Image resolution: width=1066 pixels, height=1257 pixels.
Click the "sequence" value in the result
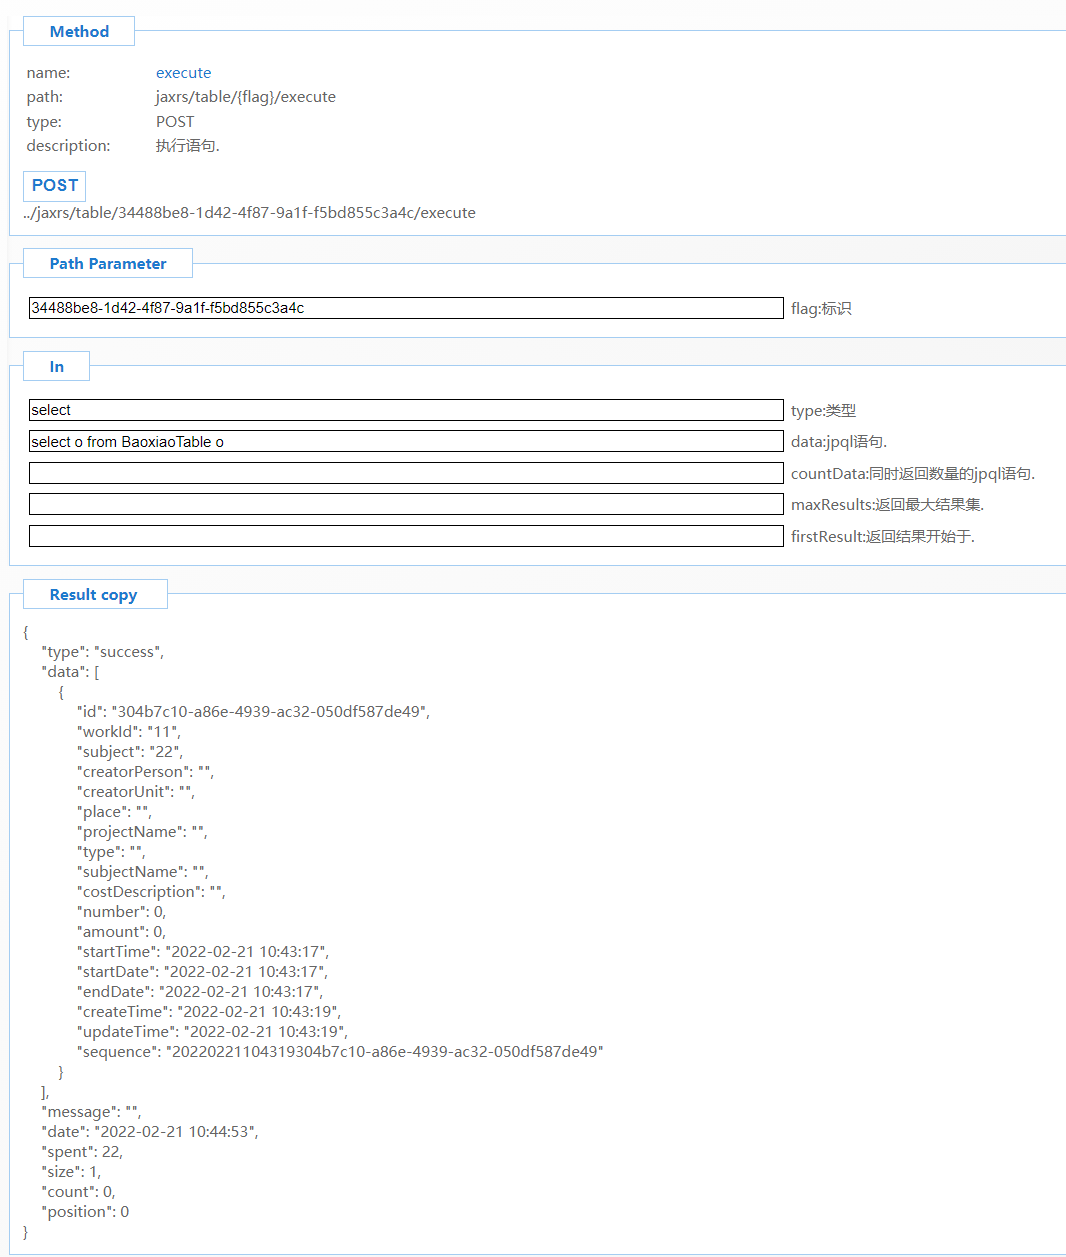tap(384, 1052)
